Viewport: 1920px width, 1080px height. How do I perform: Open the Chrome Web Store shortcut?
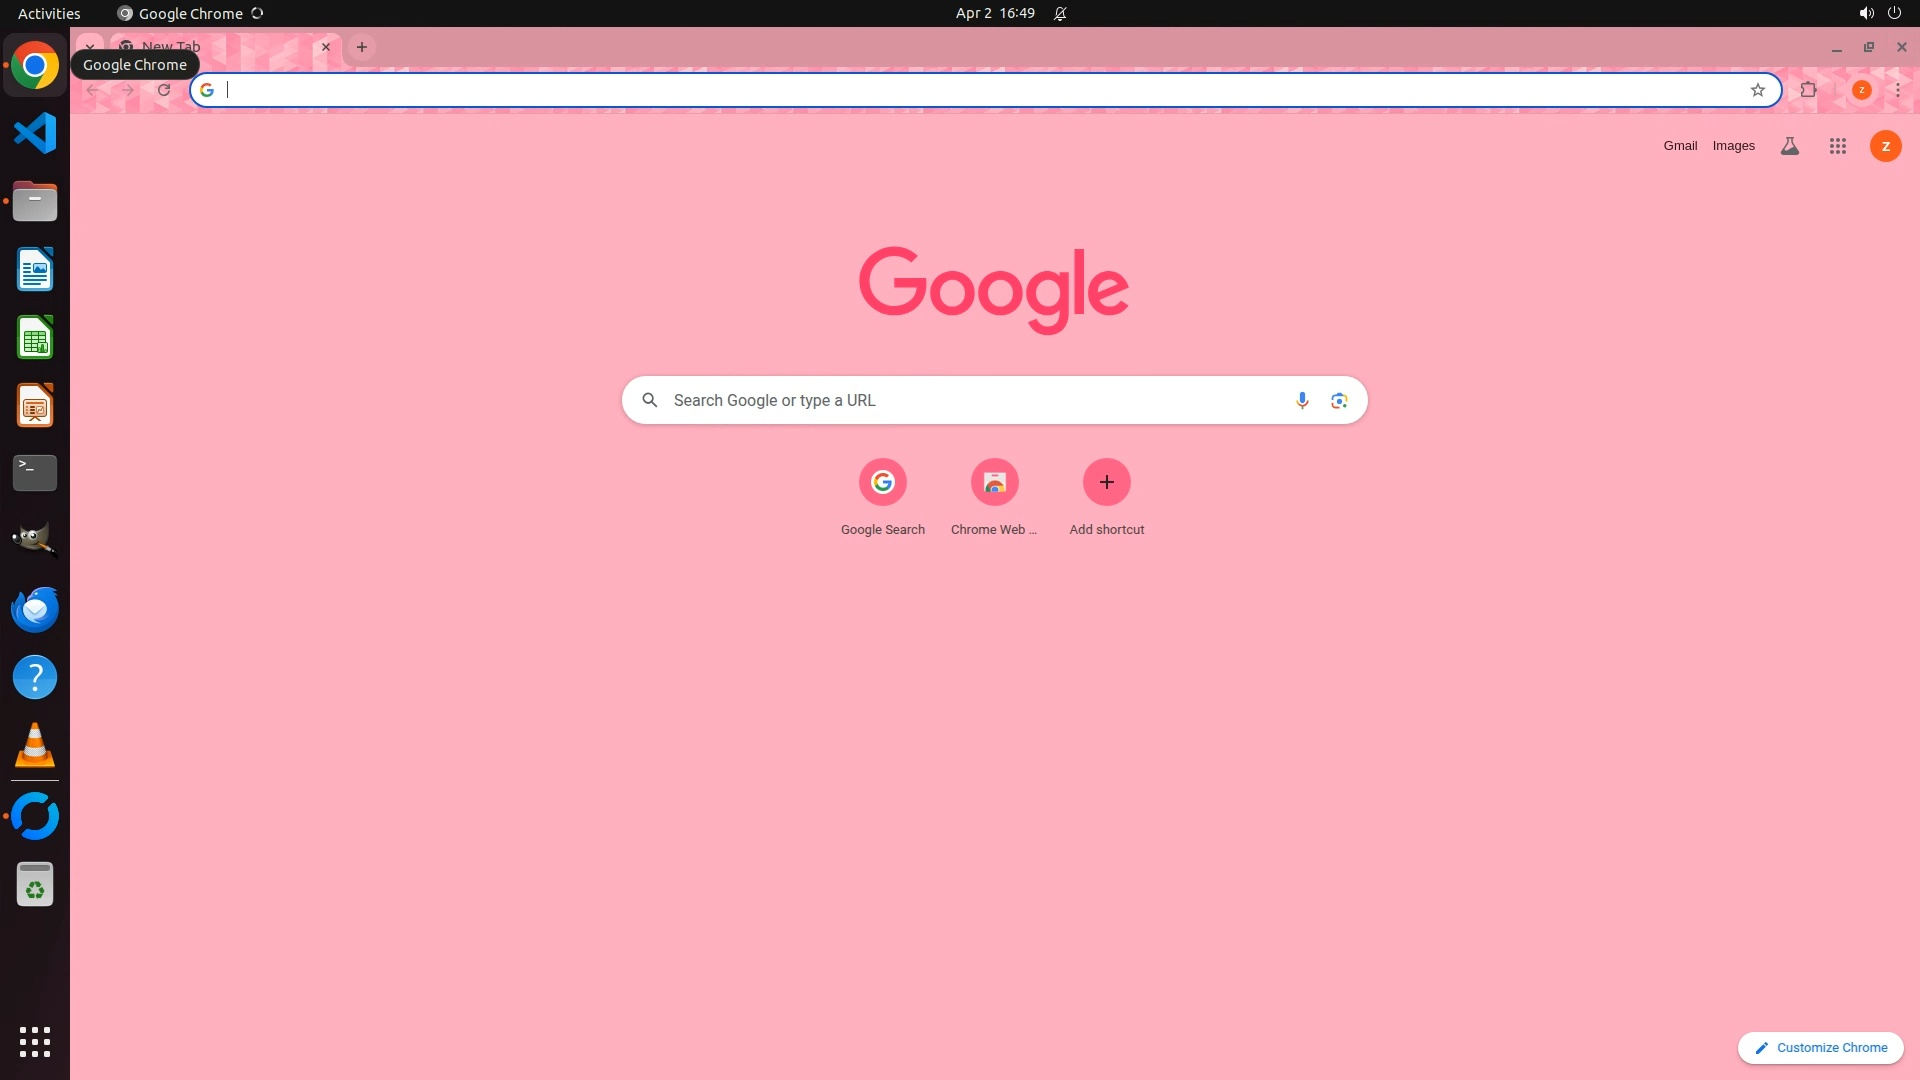(x=994, y=483)
